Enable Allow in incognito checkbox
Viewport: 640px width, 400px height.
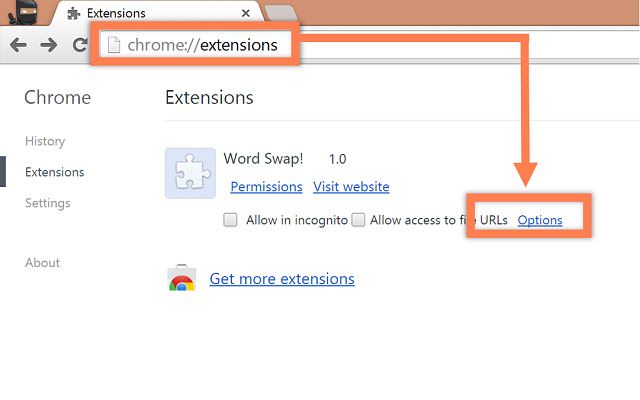pyautogui.click(x=230, y=220)
